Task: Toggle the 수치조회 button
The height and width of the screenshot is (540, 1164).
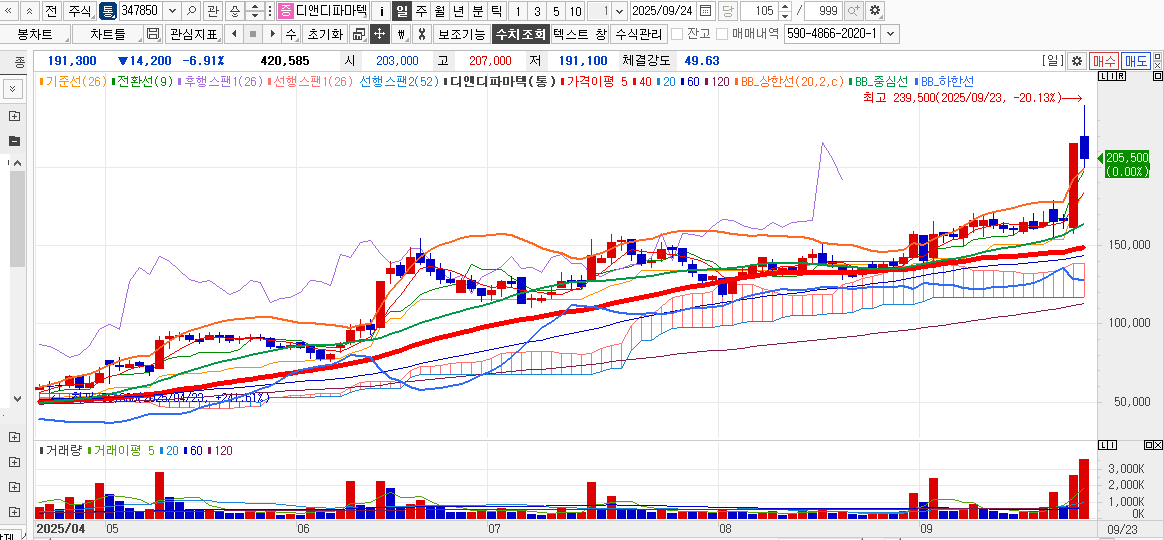Action: click(520, 34)
